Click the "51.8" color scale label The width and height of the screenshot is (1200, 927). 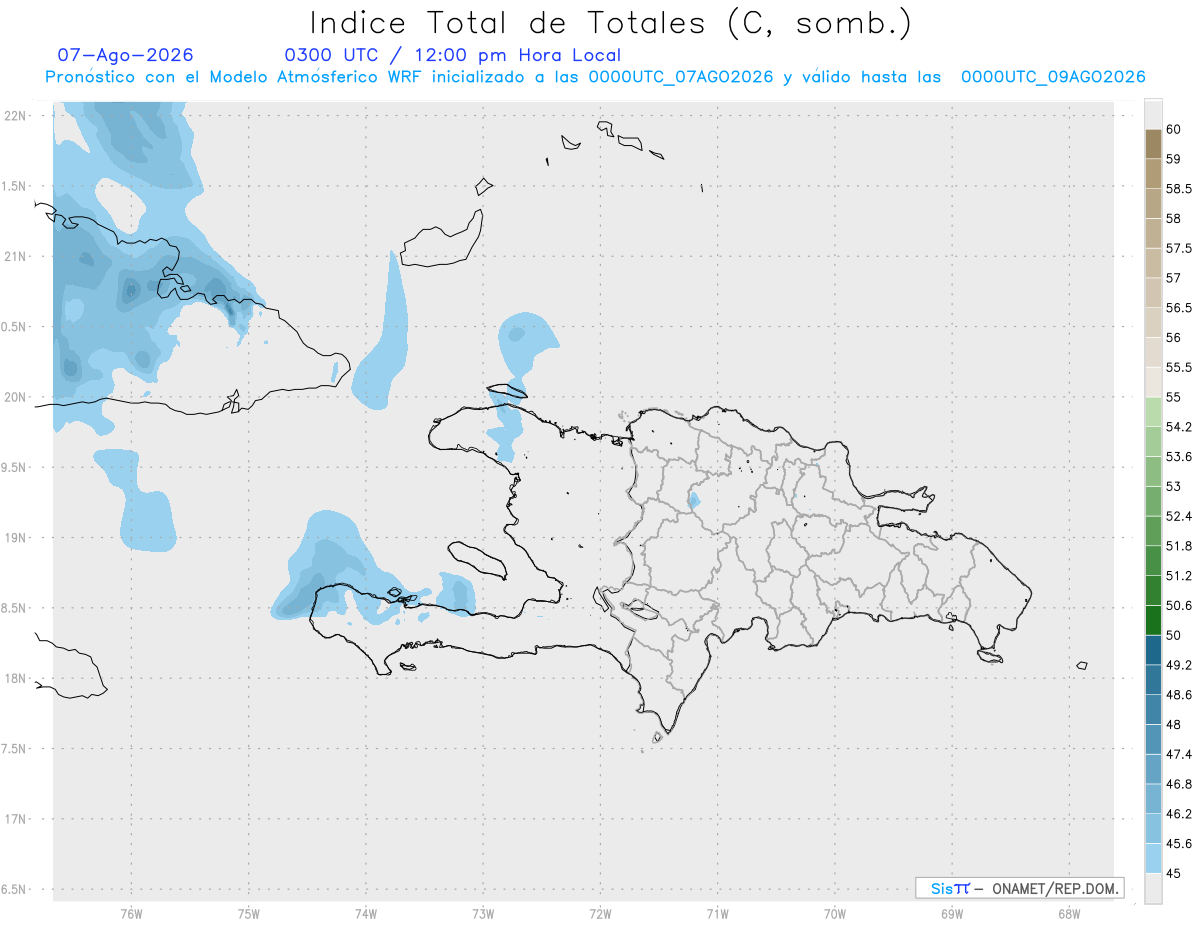coord(1179,546)
